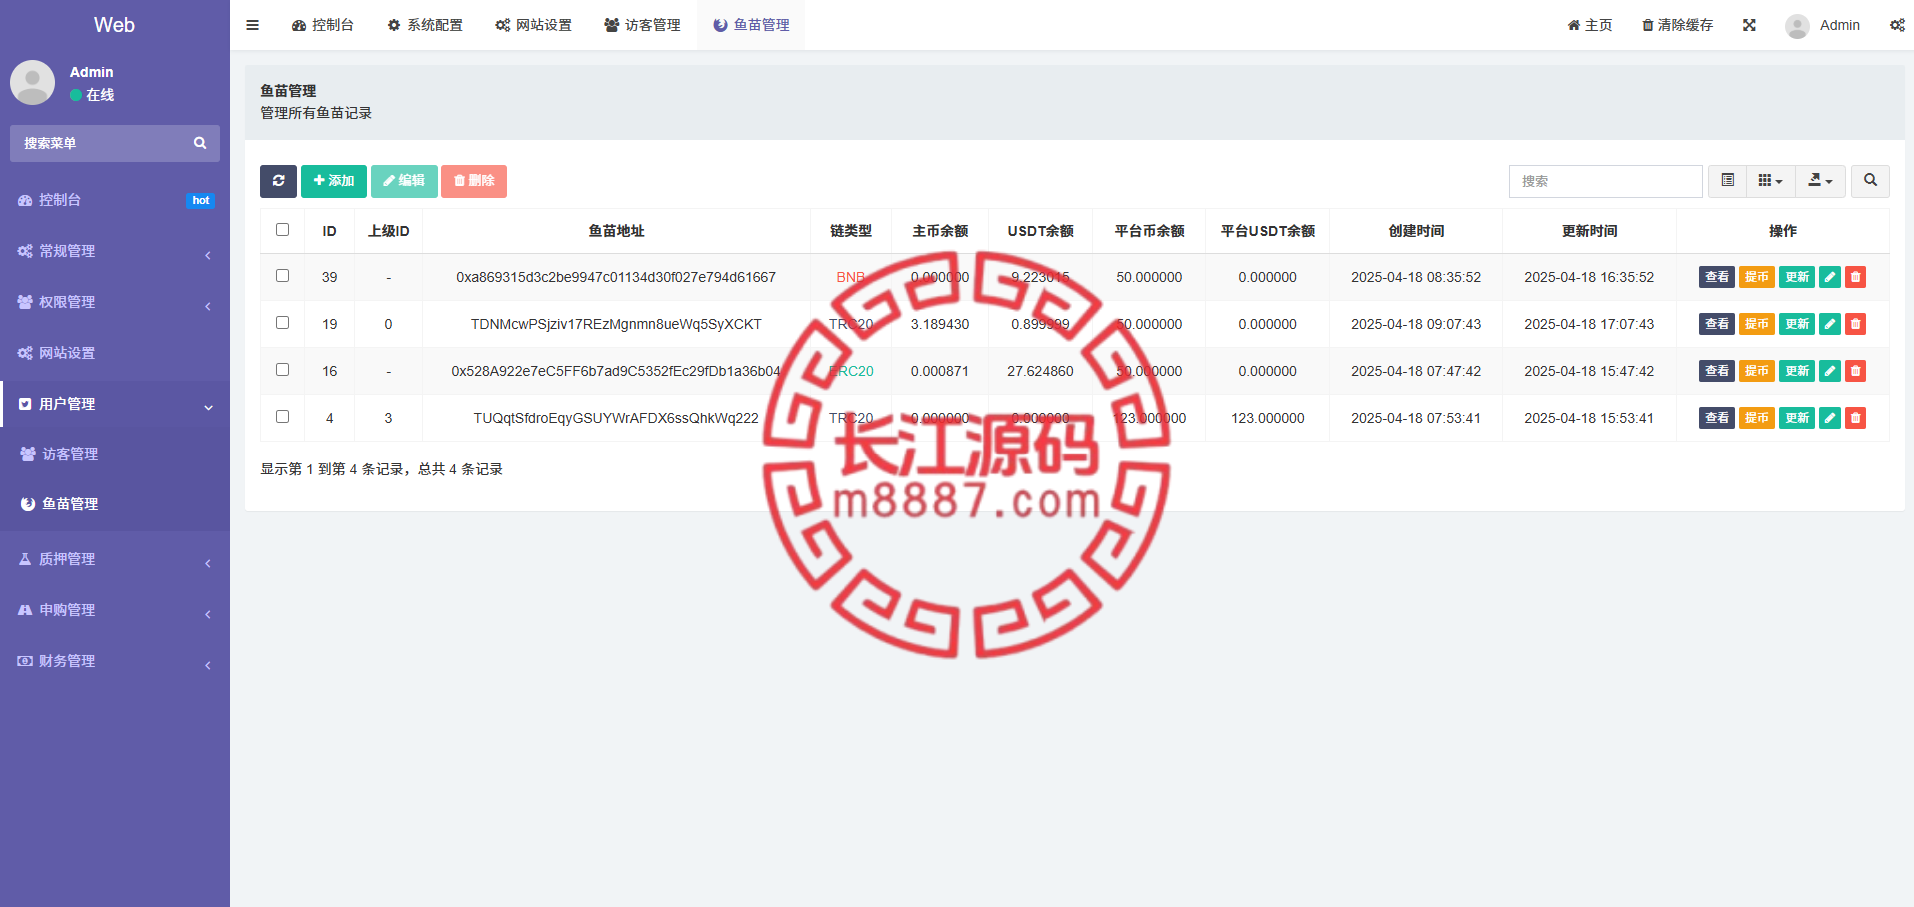Click the magnifier in menu search box
This screenshot has width=1914, height=907.
pyautogui.click(x=200, y=143)
